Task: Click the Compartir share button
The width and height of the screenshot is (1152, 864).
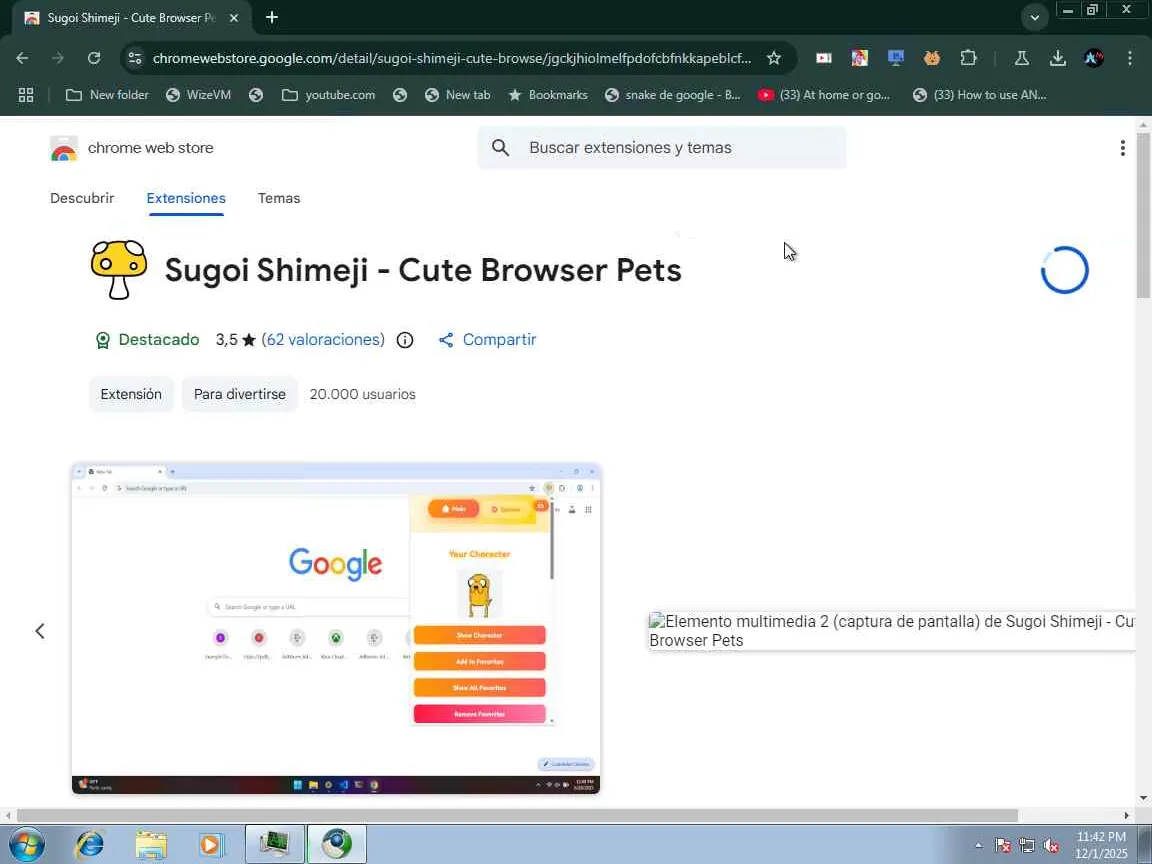Action: pyautogui.click(x=488, y=340)
